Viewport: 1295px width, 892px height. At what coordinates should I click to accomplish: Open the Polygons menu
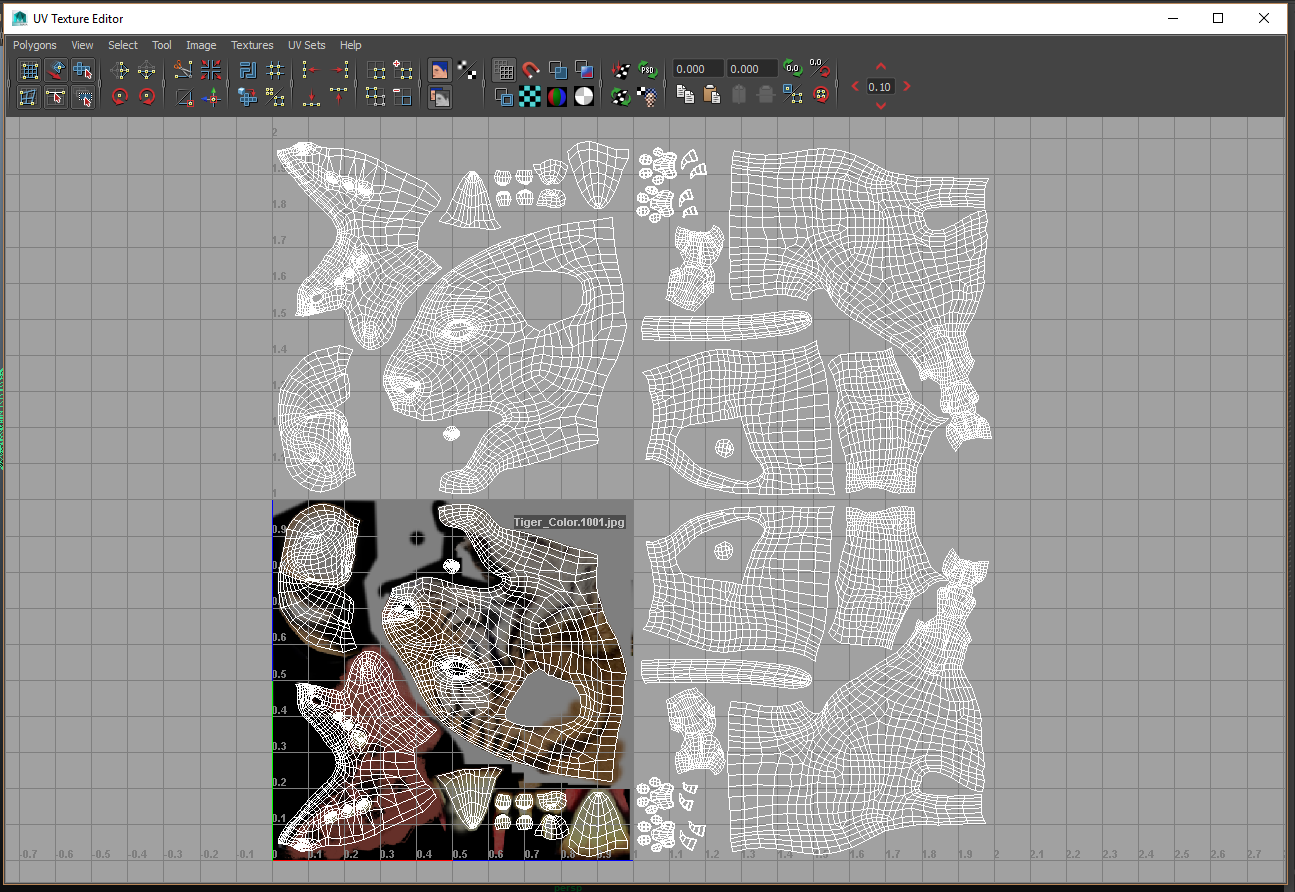click(34, 45)
